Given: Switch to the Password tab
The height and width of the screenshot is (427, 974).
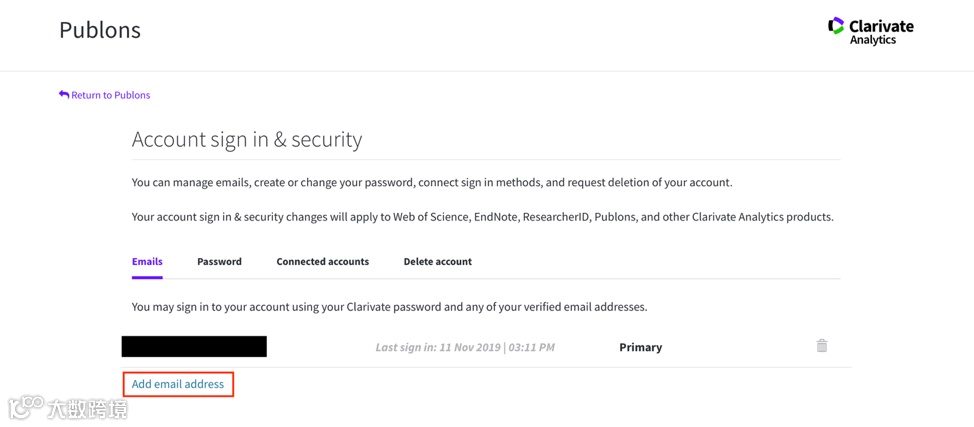Looking at the screenshot, I should [219, 262].
